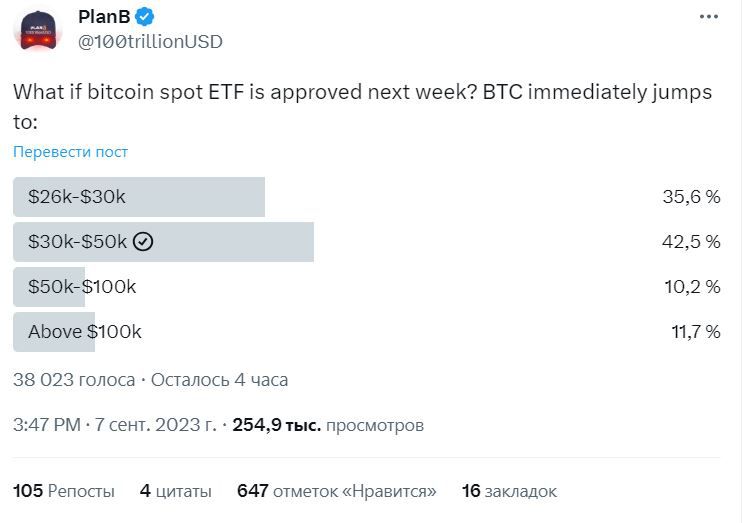Click the 16 закладок bookmarks count
This screenshot has height=523, width=755.
point(509,491)
